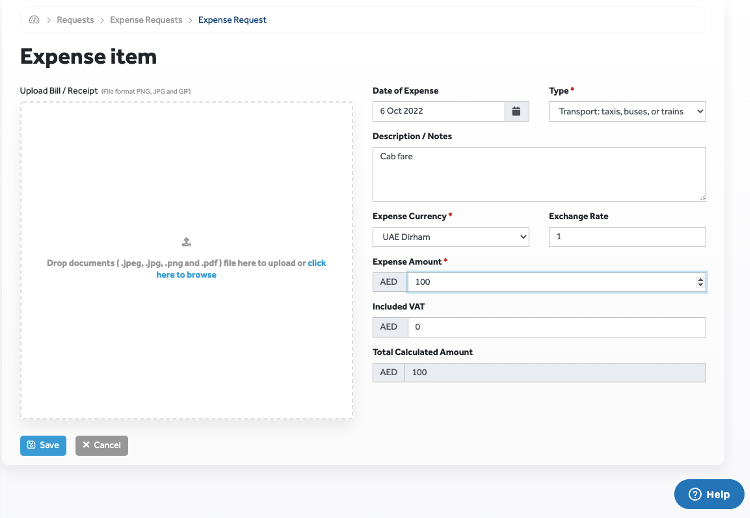750x518 pixels.
Task: Click the Included VAT input field
Action: 554,327
